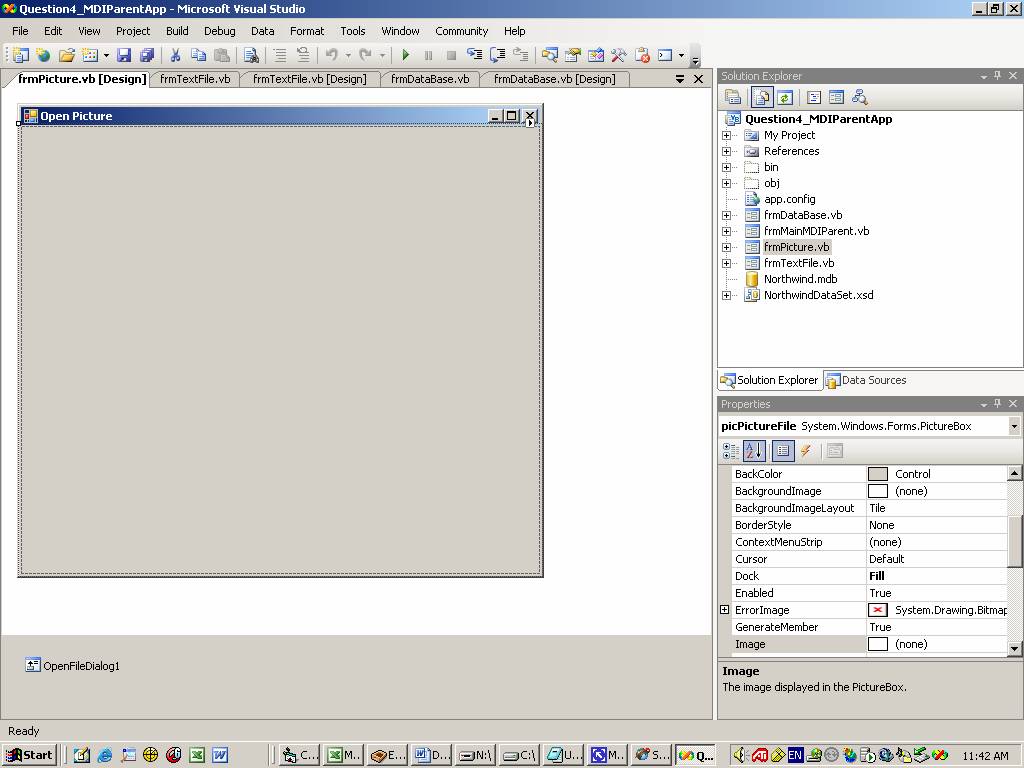
Task: Toggle Categorized view in Properties window
Action: (731, 451)
